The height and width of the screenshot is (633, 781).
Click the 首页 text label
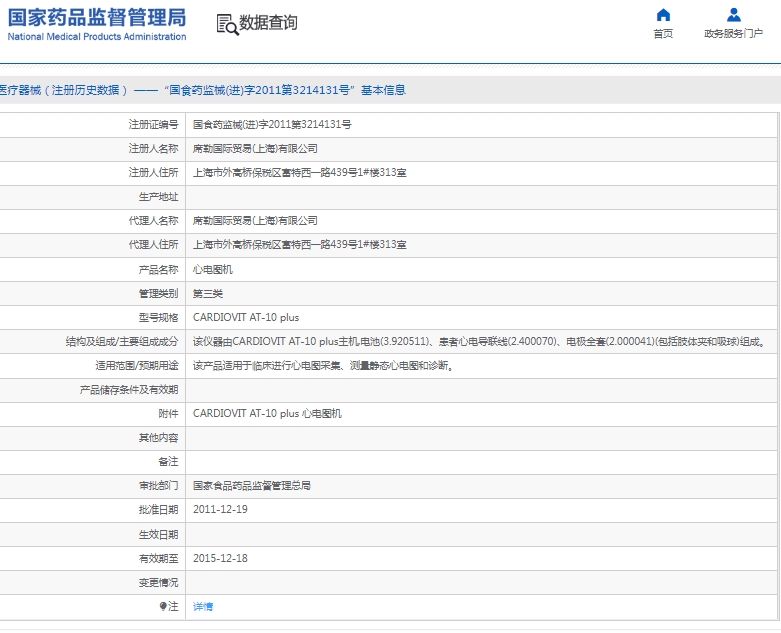pos(663,33)
